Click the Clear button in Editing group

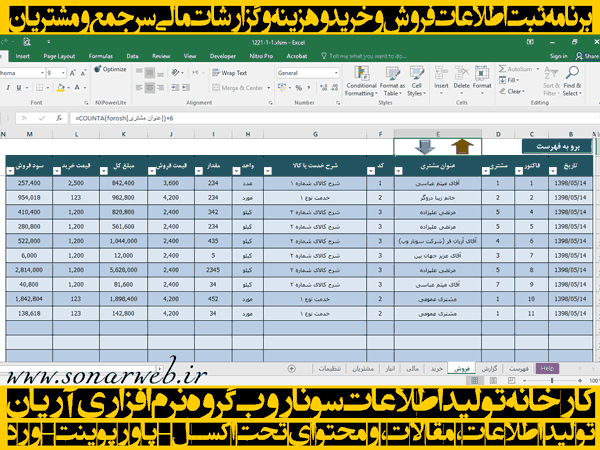512,91
